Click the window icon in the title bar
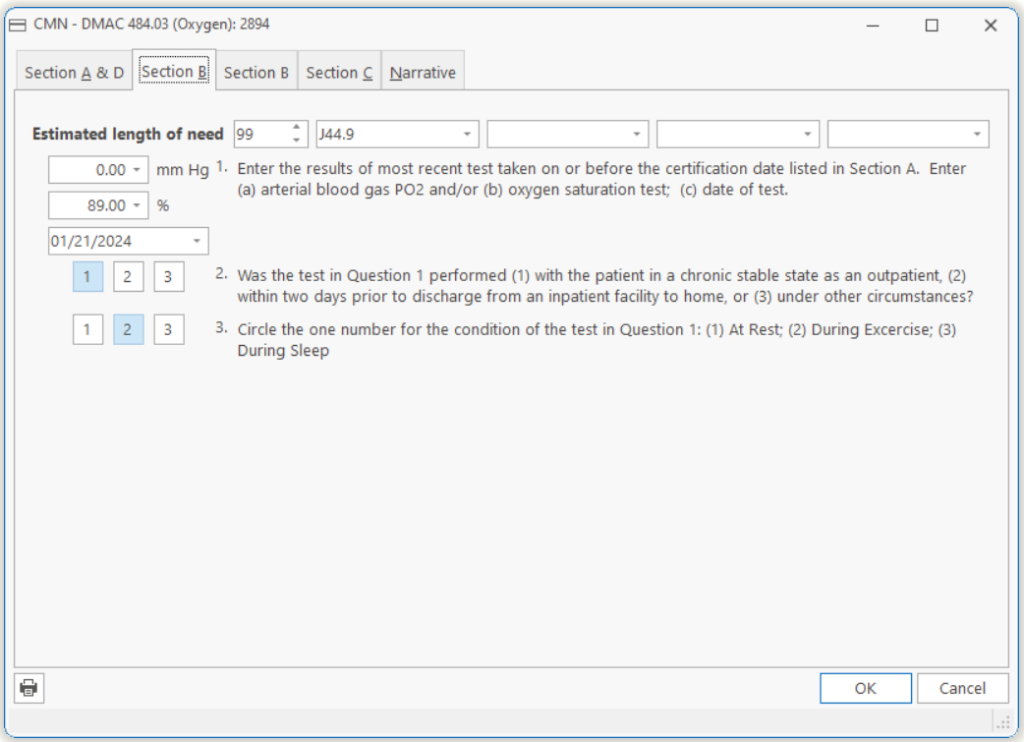The width and height of the screenshot is (1024, 742). point(17,25)
